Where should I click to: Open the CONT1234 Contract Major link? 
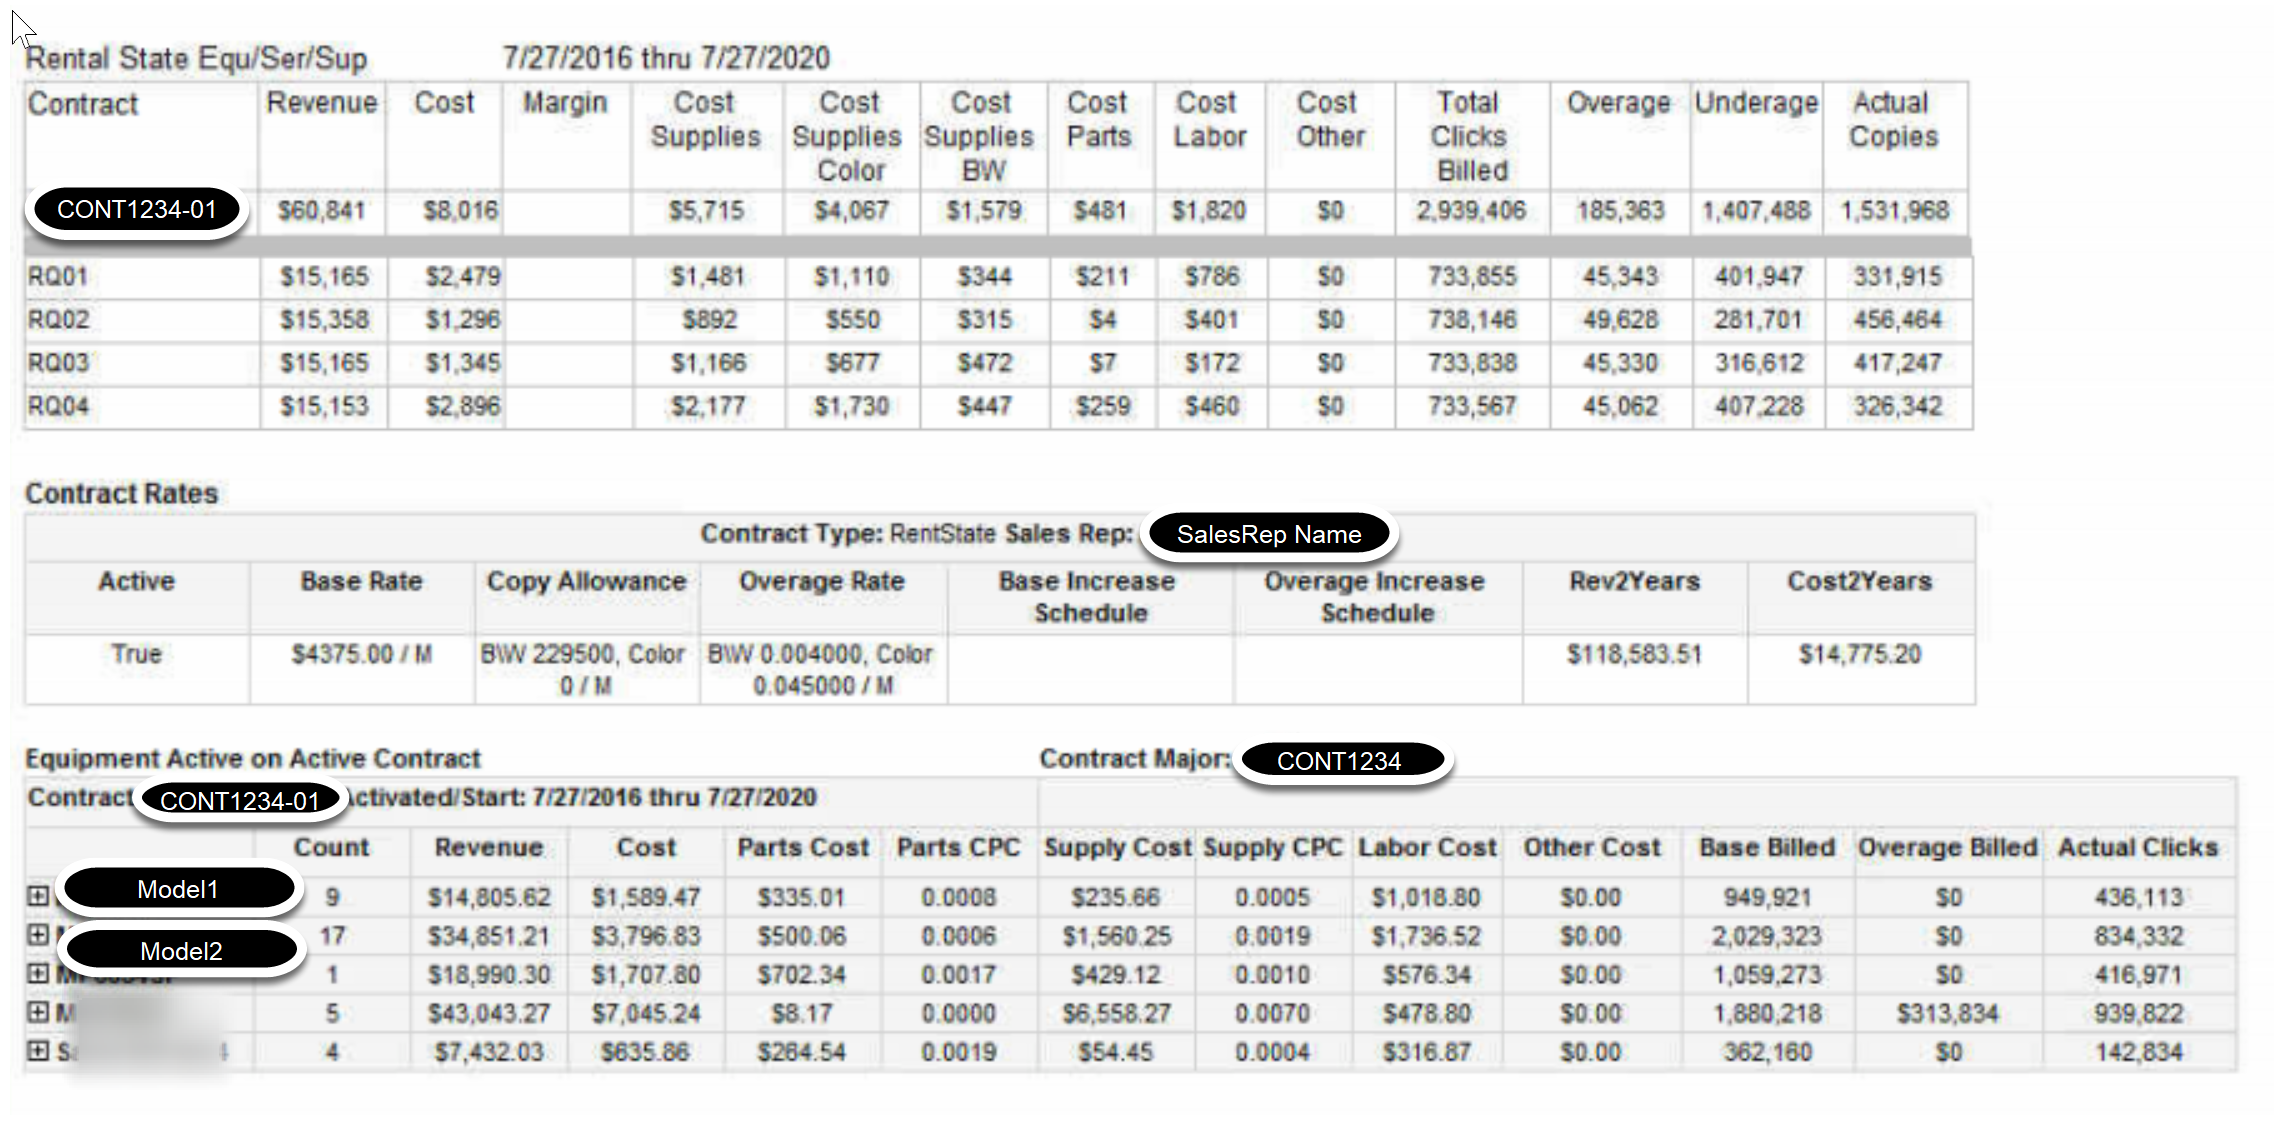(1340, 761)
